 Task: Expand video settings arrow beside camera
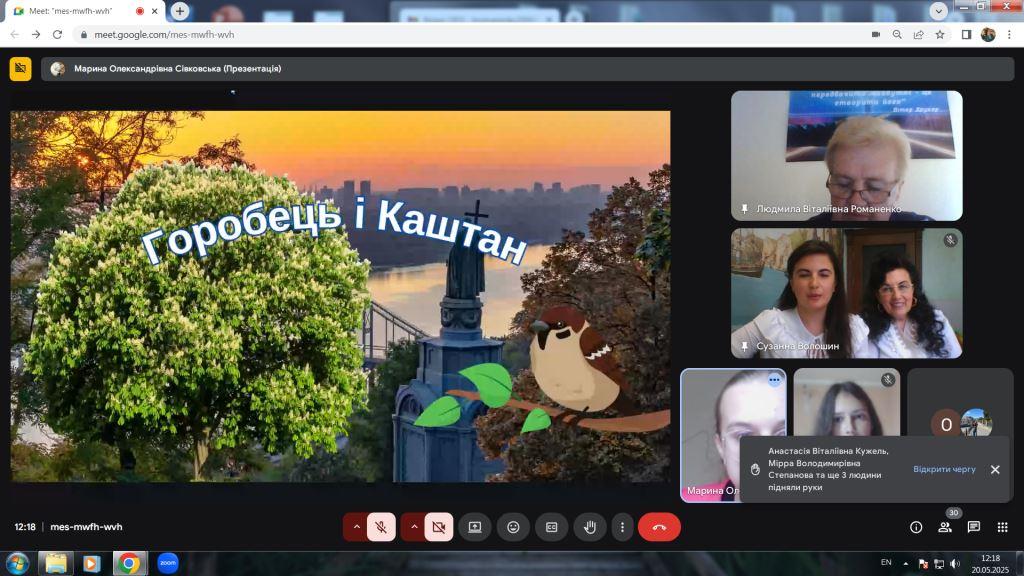click(412, 527)
